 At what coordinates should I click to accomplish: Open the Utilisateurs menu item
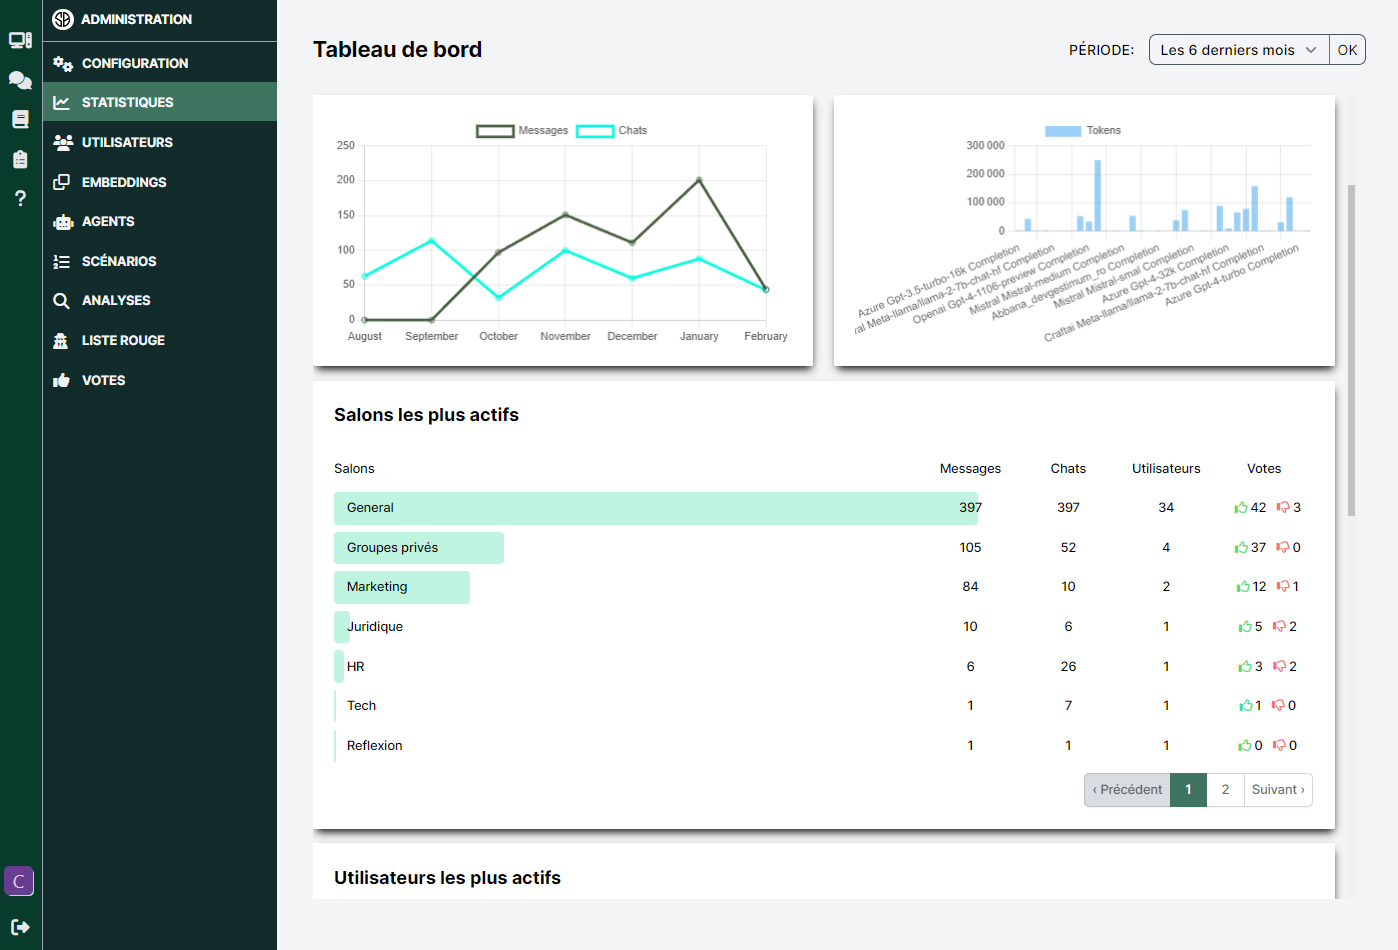[x=127, y=142]
